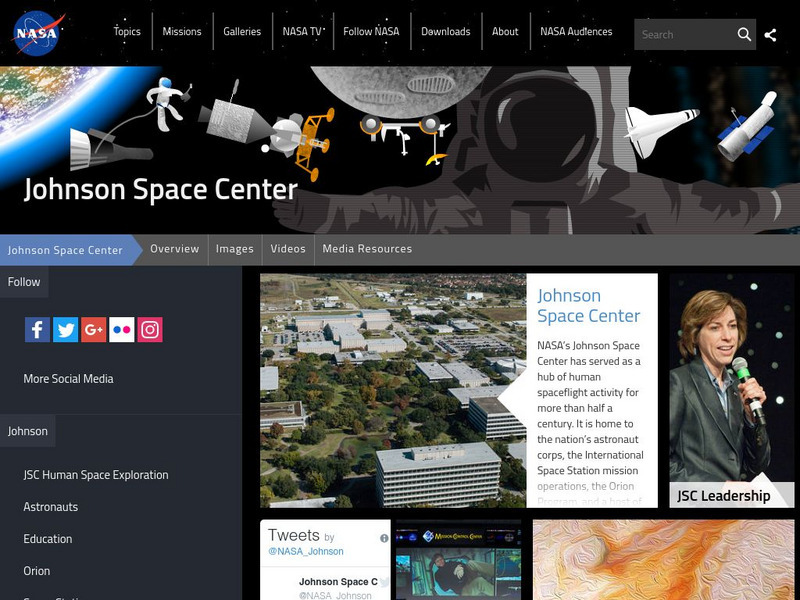The image size is (800, 600).
Task: Switch to the Overview tab
Action: 174,249
